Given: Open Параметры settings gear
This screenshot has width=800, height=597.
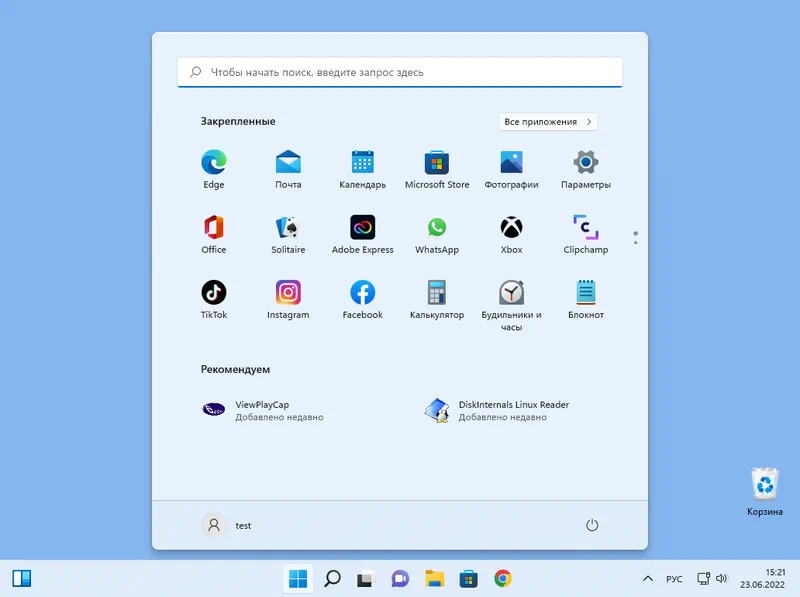Looking at the screenshot, I should [586, 169].
